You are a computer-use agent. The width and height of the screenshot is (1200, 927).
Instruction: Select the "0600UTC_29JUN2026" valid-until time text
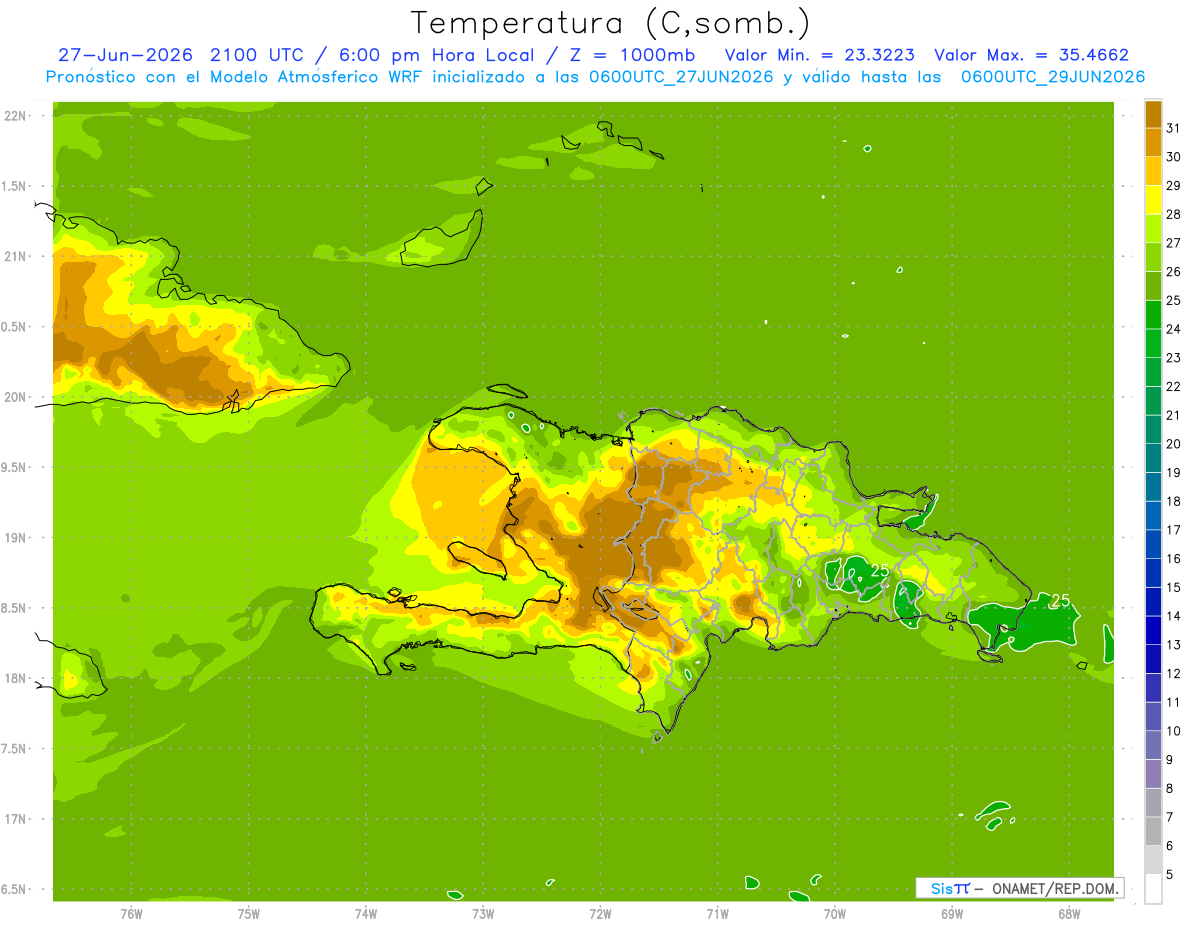pyautogui.click(x=1053, y=77)
